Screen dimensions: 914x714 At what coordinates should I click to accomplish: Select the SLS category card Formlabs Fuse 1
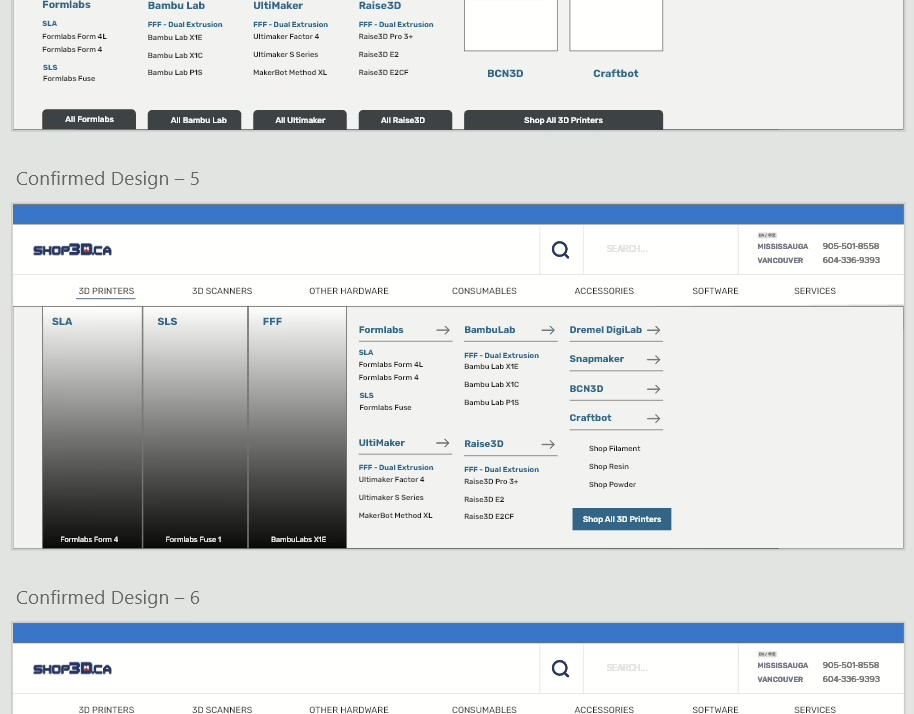[x=195, y=427]
